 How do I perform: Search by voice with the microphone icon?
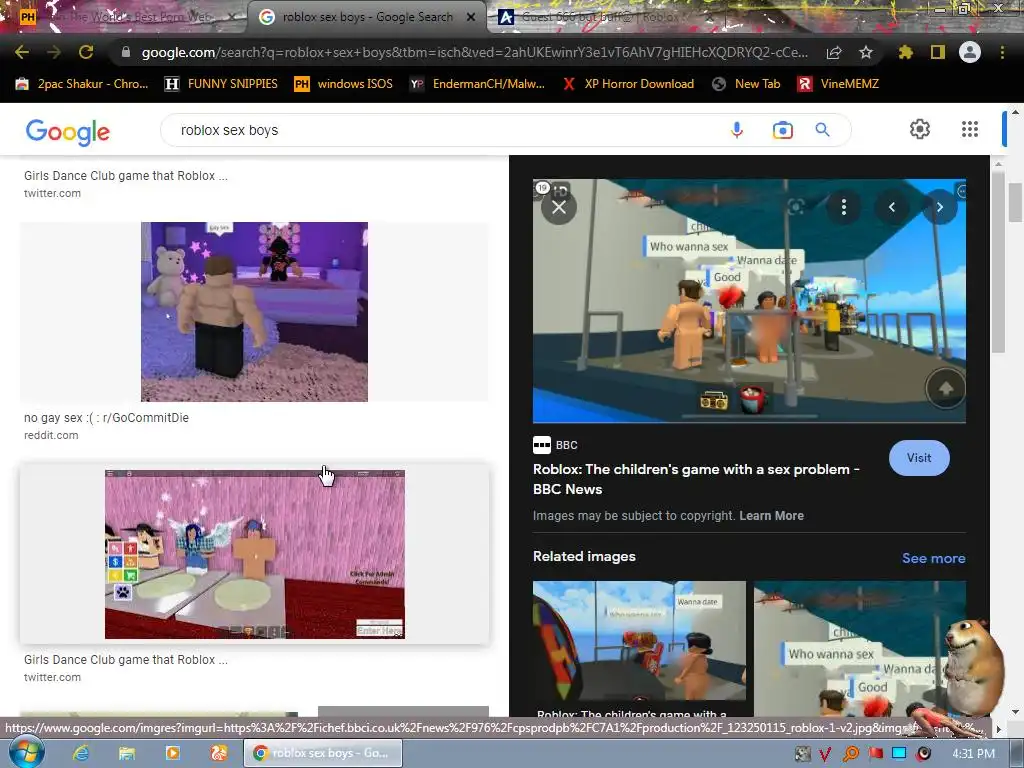[737, 130]
